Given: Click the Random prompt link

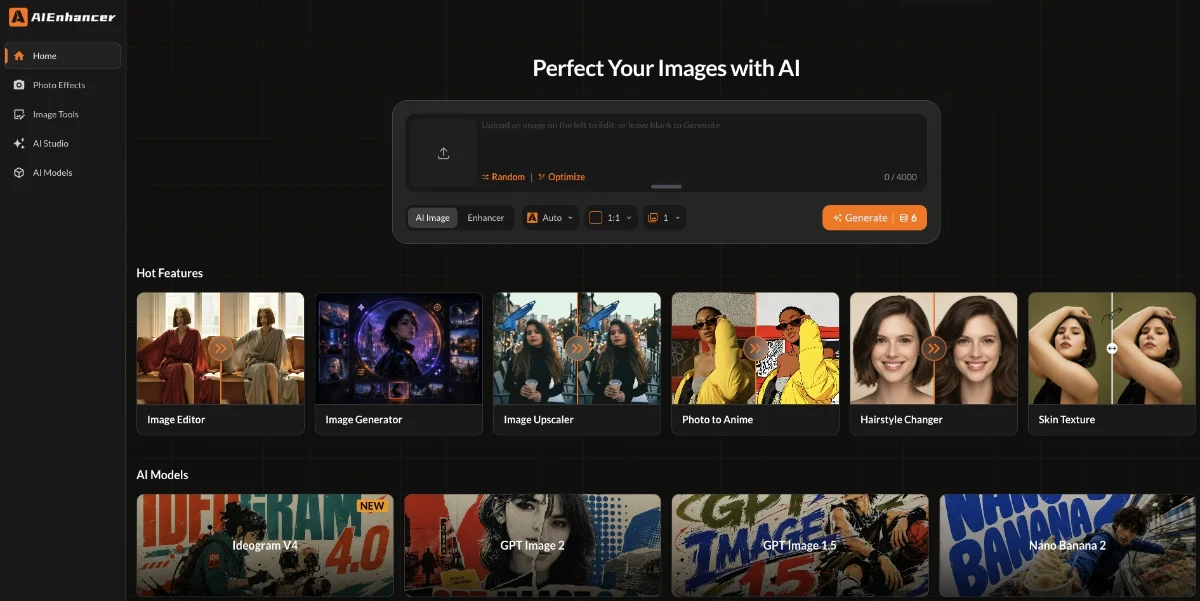Looking at the screenshot, I should pyautogui.click(x=503, y=177).
